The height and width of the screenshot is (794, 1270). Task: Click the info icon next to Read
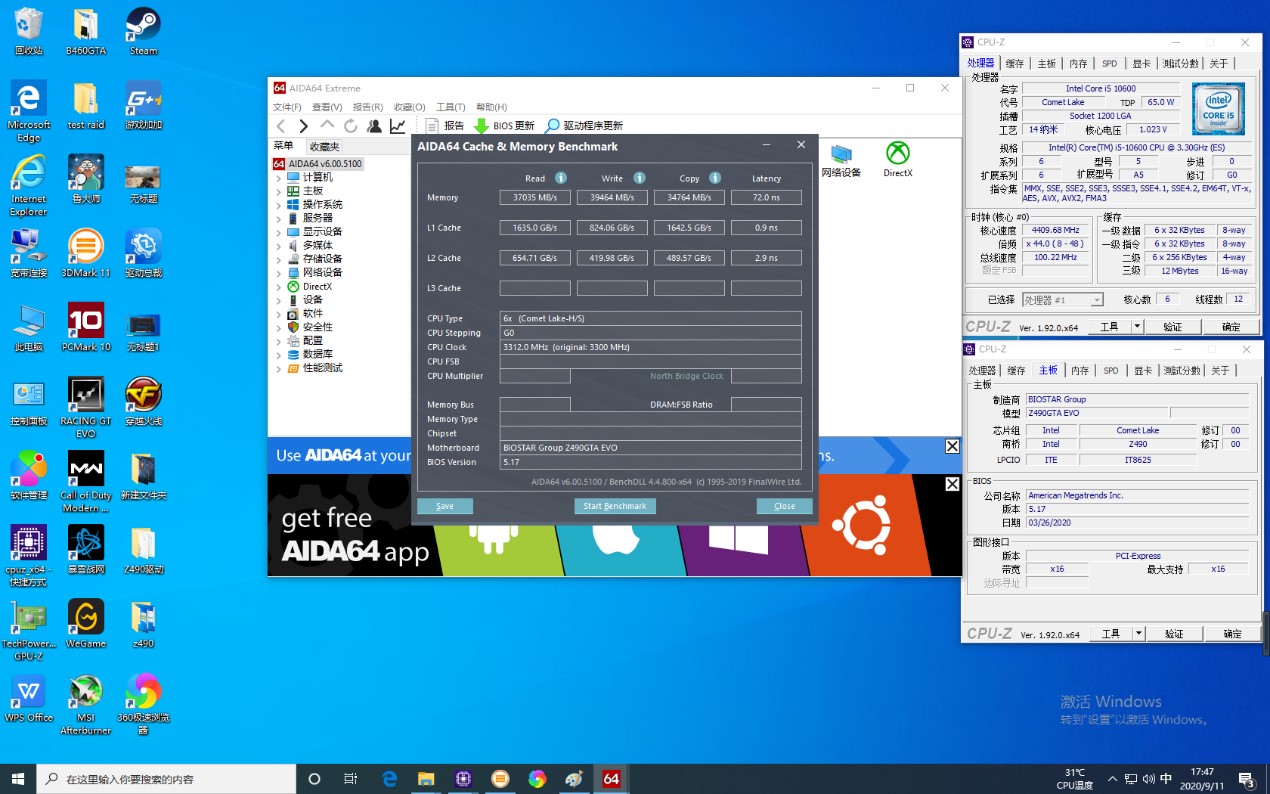[561, 178]
